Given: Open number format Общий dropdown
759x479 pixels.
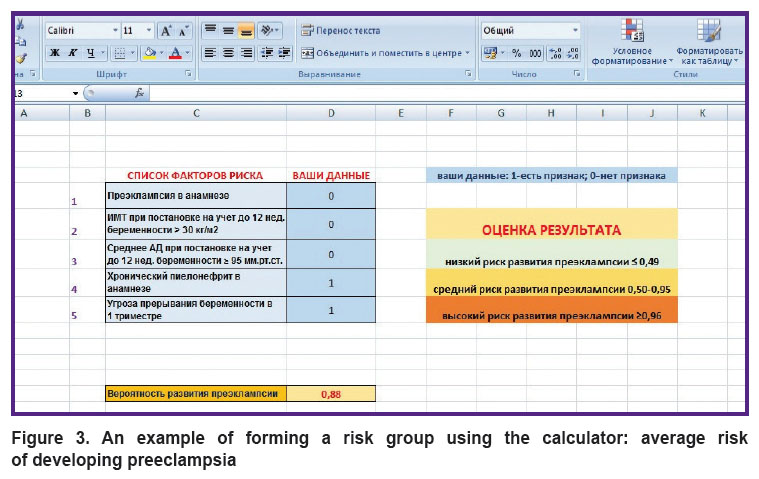Looking at the screenshot, I should (575, 30).
